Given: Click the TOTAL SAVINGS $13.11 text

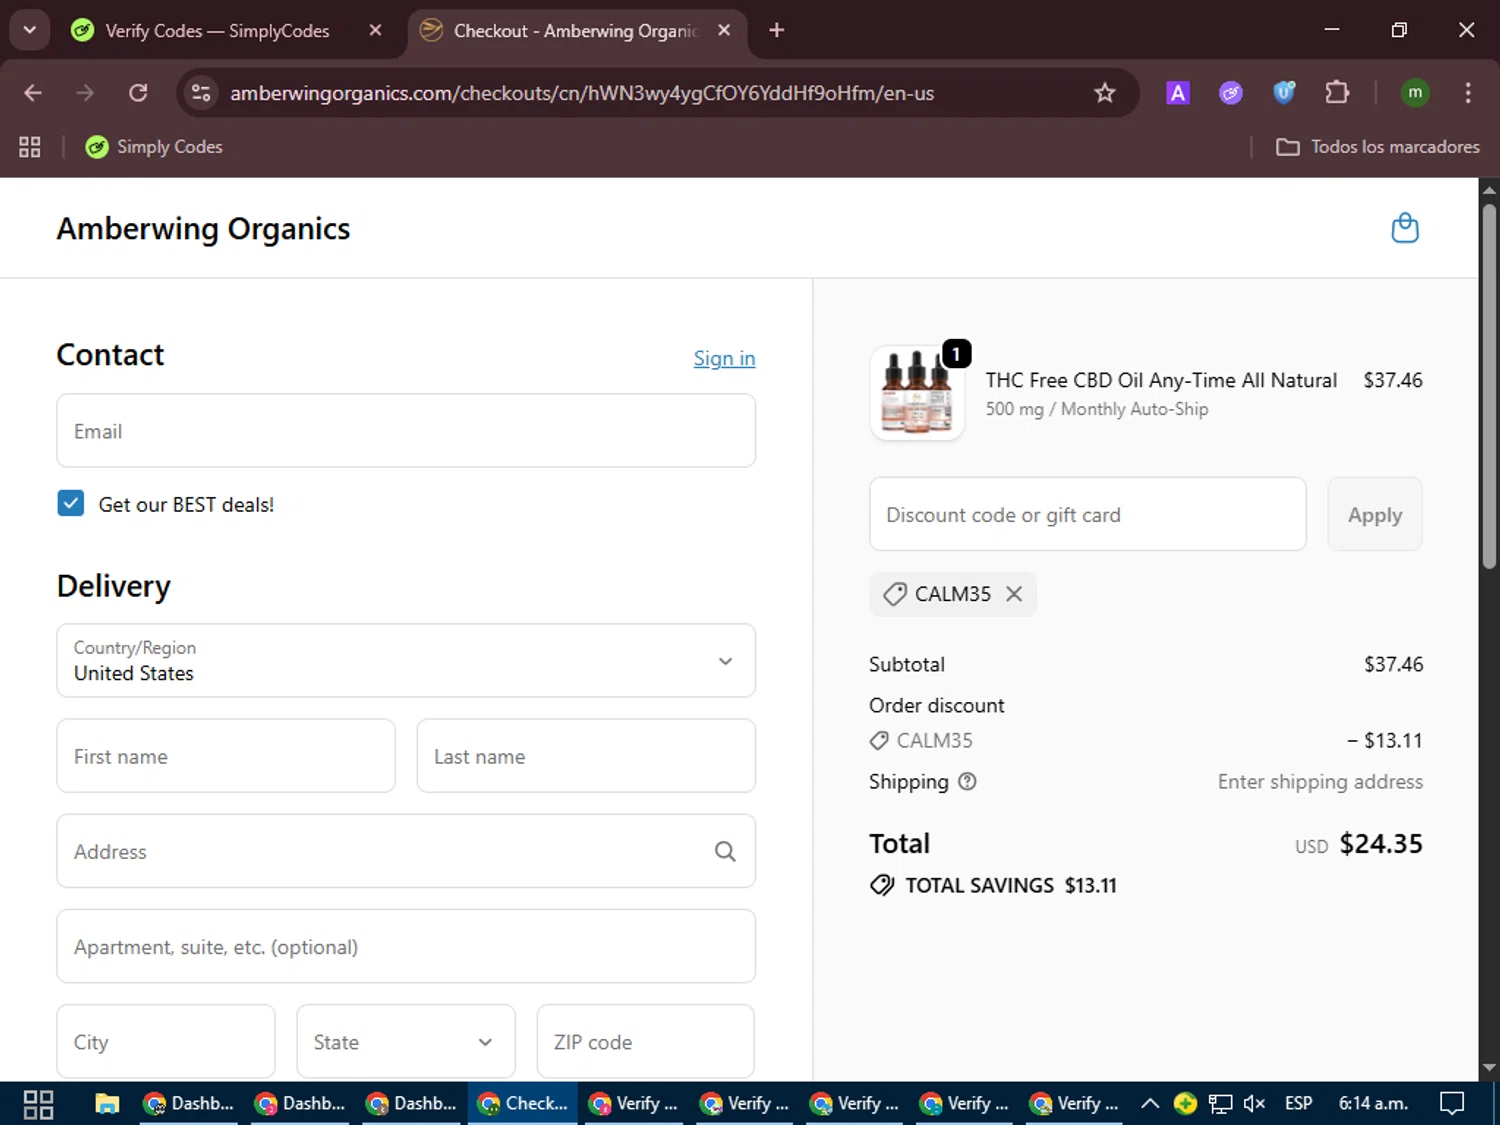Looking at the screenshot, I should (1011, 886).
